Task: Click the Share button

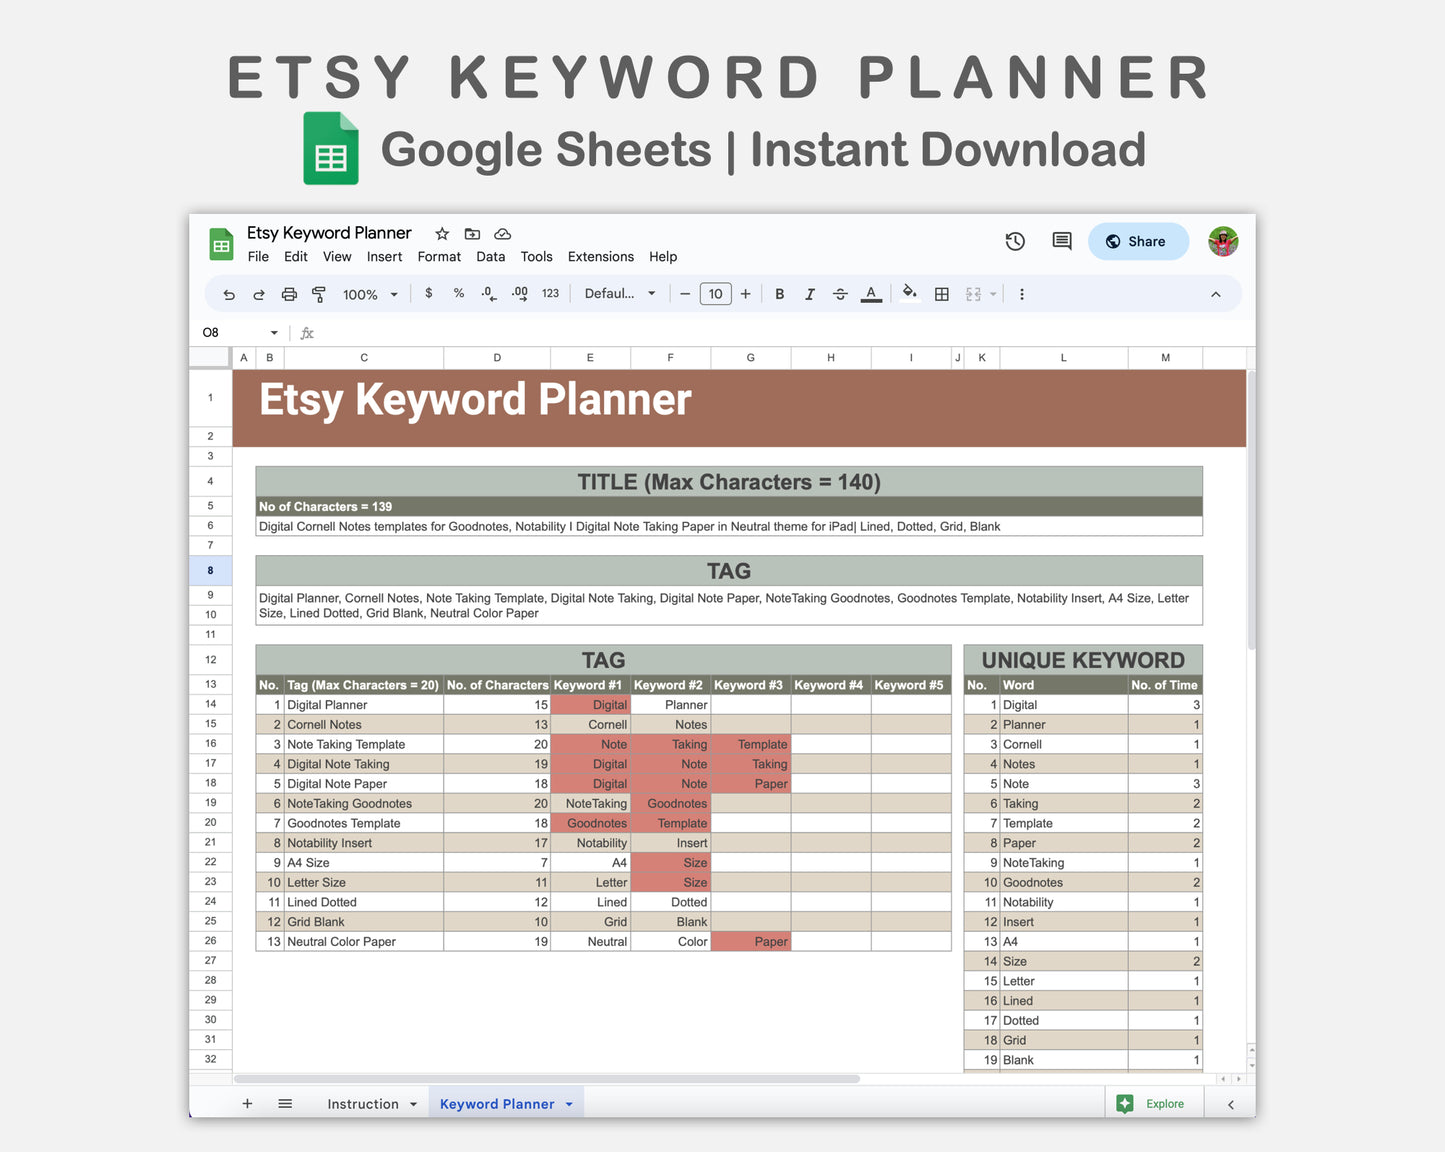Action: [1138, 241]
